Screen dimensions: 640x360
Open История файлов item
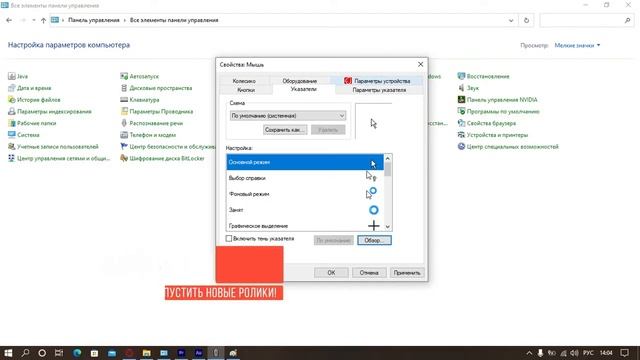tap(34, 100)
